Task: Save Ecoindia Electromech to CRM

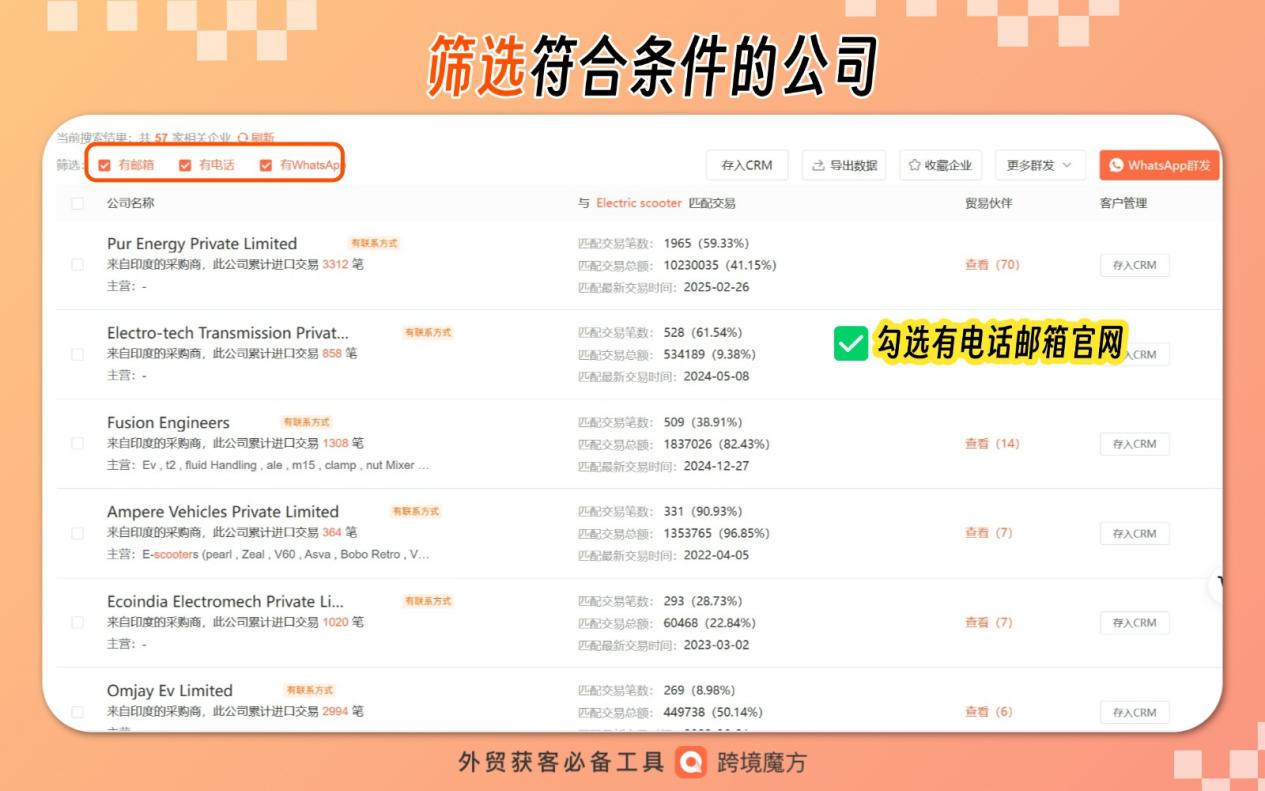Action: (1134, 622)
